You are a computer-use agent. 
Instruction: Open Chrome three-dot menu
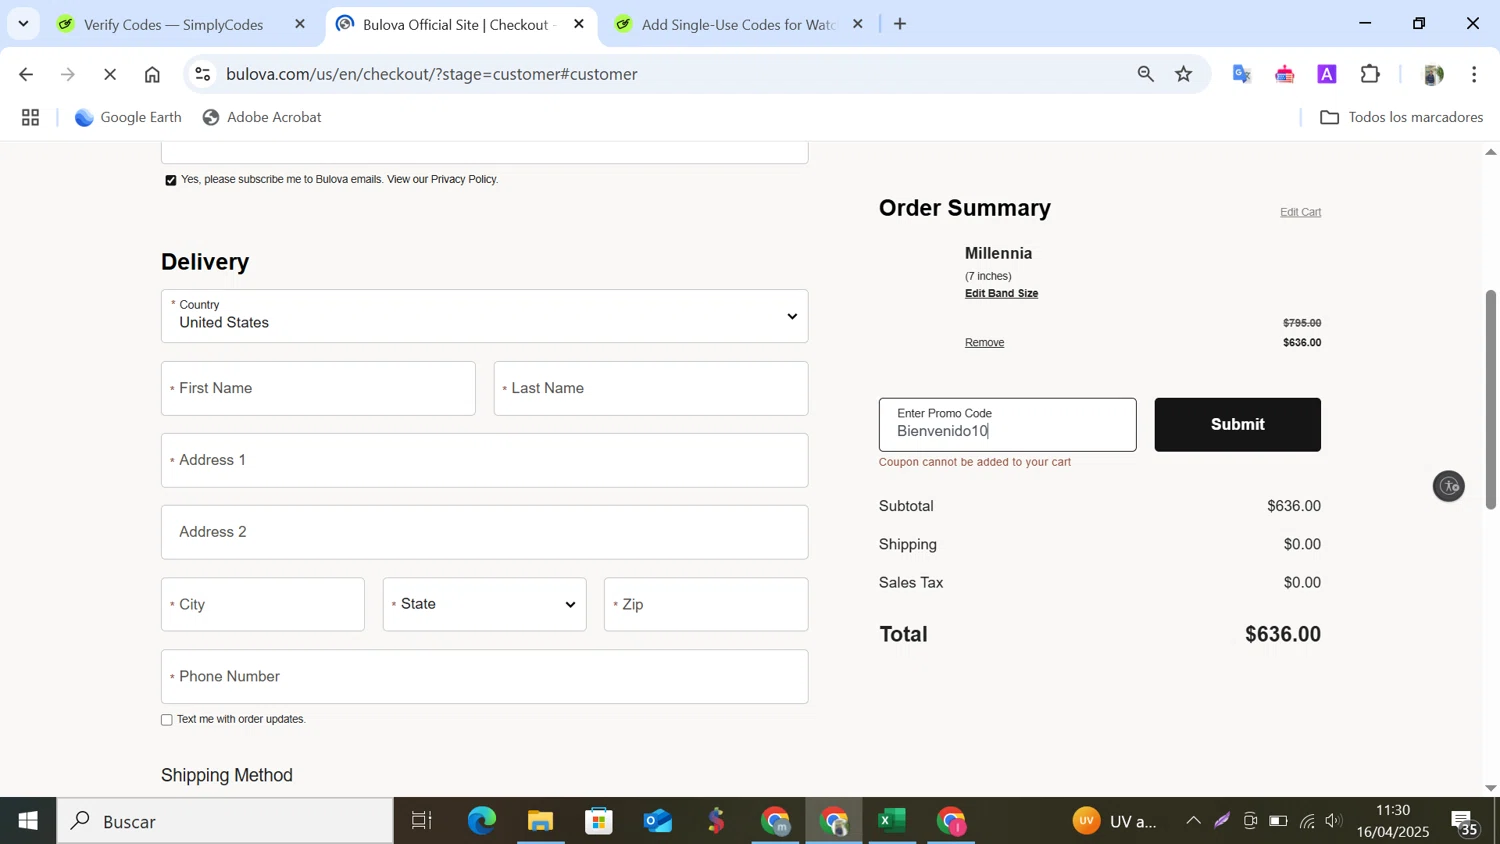tap(1475, 74)
